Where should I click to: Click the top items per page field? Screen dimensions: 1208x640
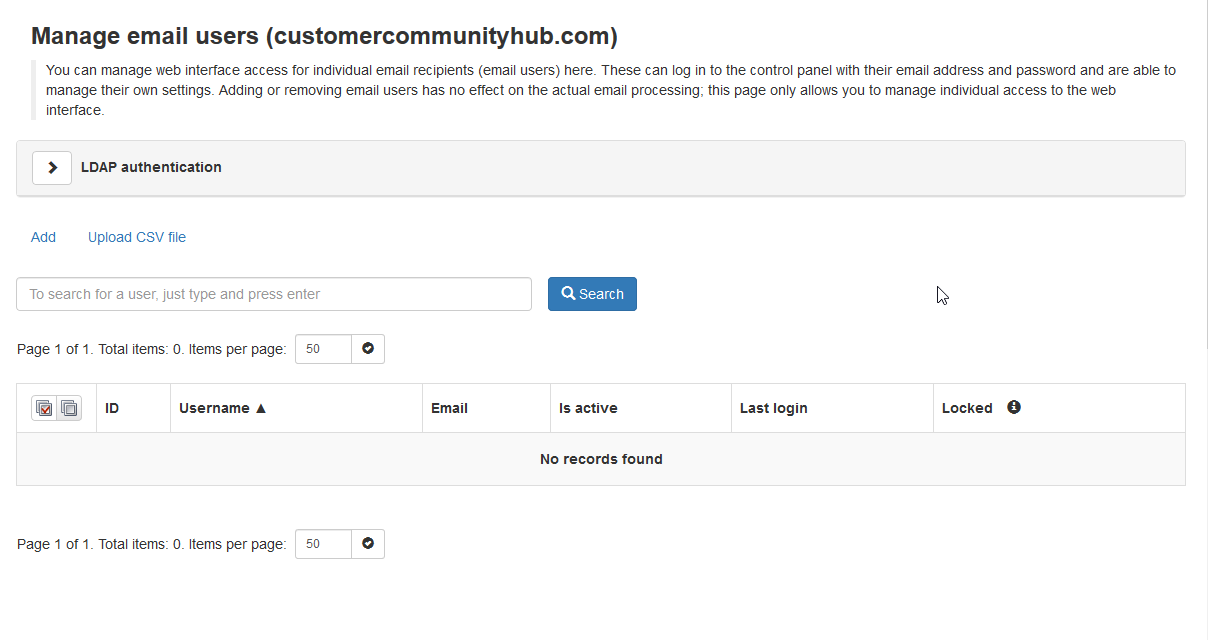pyautogui.click(x=323, y=349)
